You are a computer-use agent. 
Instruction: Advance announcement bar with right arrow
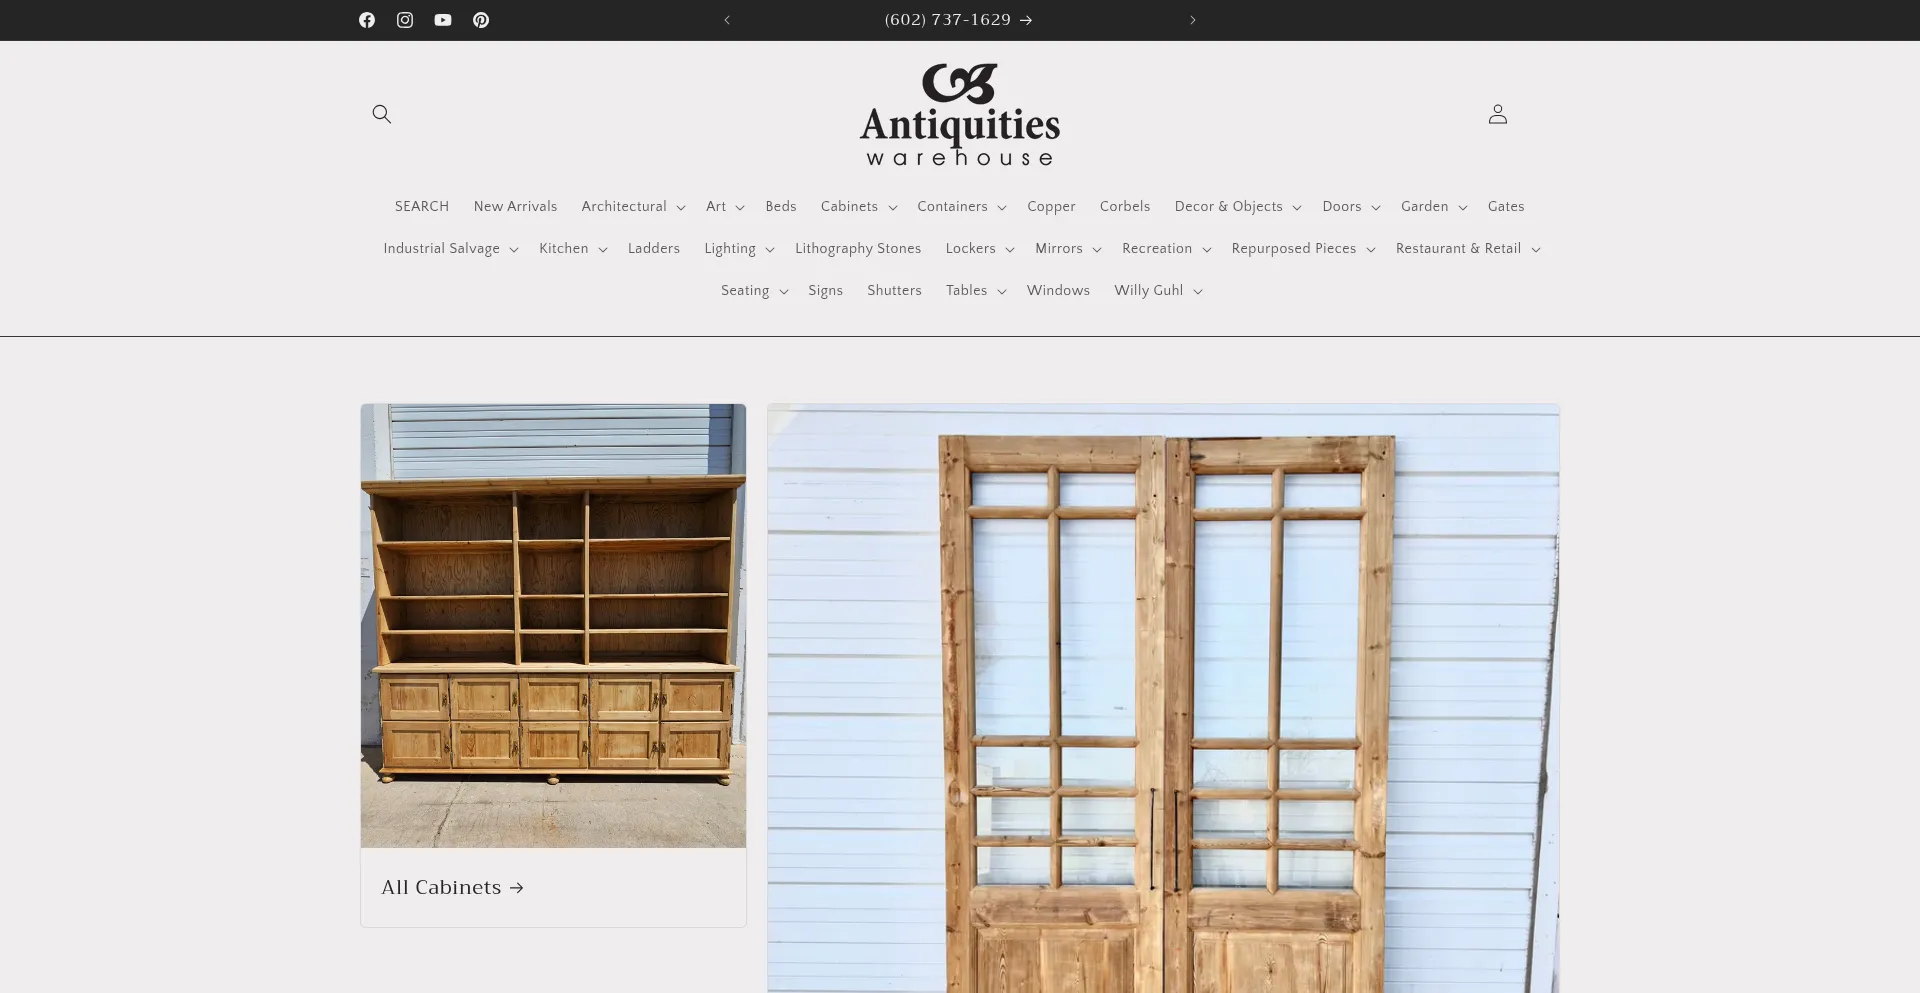coord(1192,20)
